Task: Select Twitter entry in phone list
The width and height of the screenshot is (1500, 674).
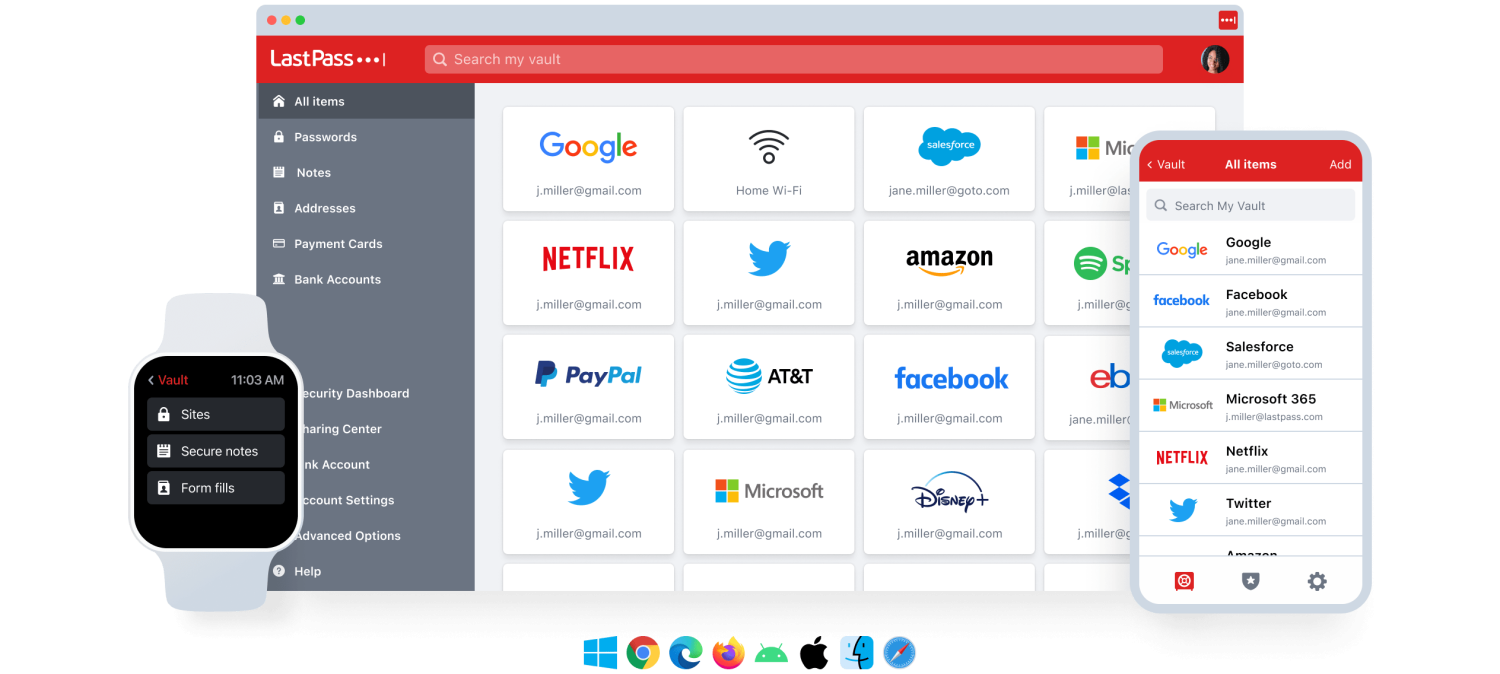Action: 1250,510
